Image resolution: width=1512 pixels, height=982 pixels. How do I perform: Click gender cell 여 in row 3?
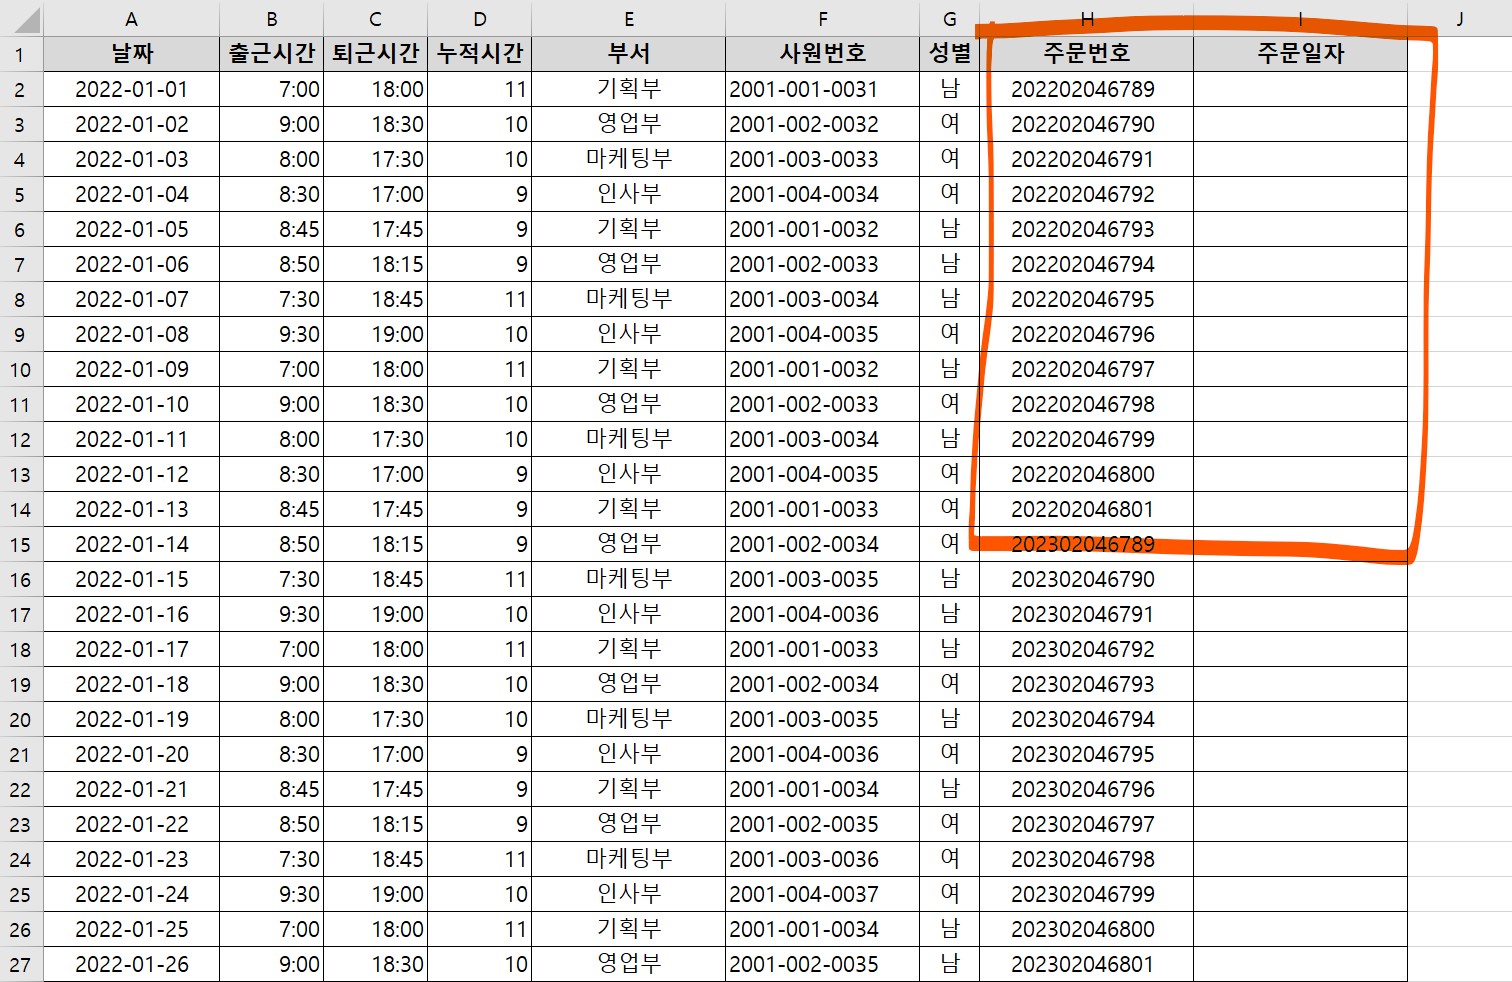pos(950,125)
